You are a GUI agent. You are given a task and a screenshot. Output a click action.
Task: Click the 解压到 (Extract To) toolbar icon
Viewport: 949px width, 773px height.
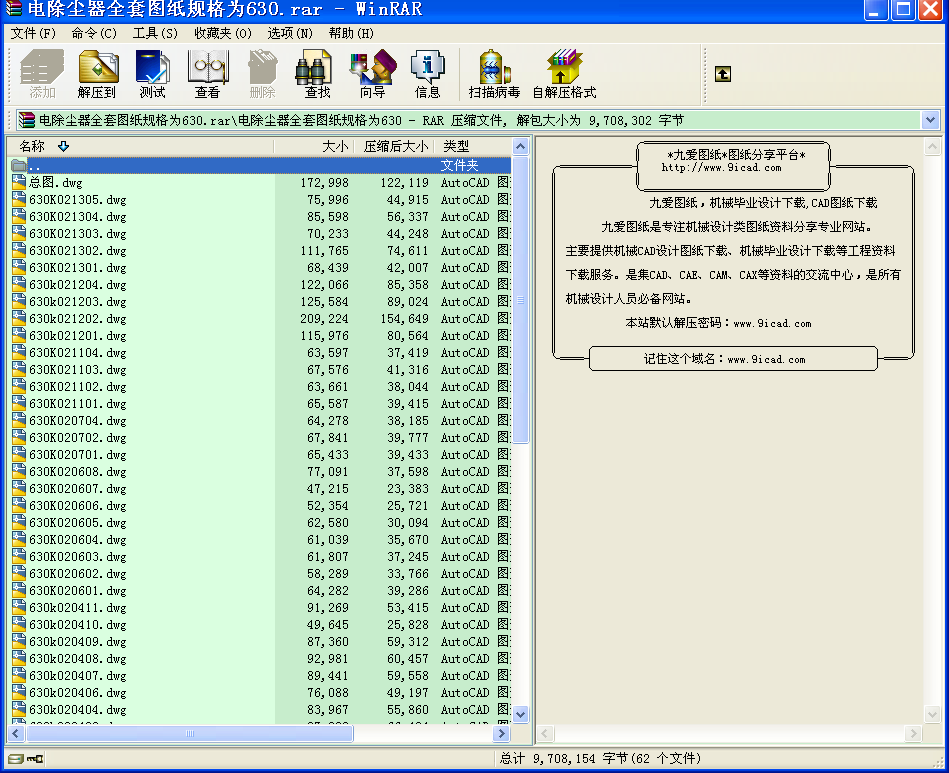(97, 74)
